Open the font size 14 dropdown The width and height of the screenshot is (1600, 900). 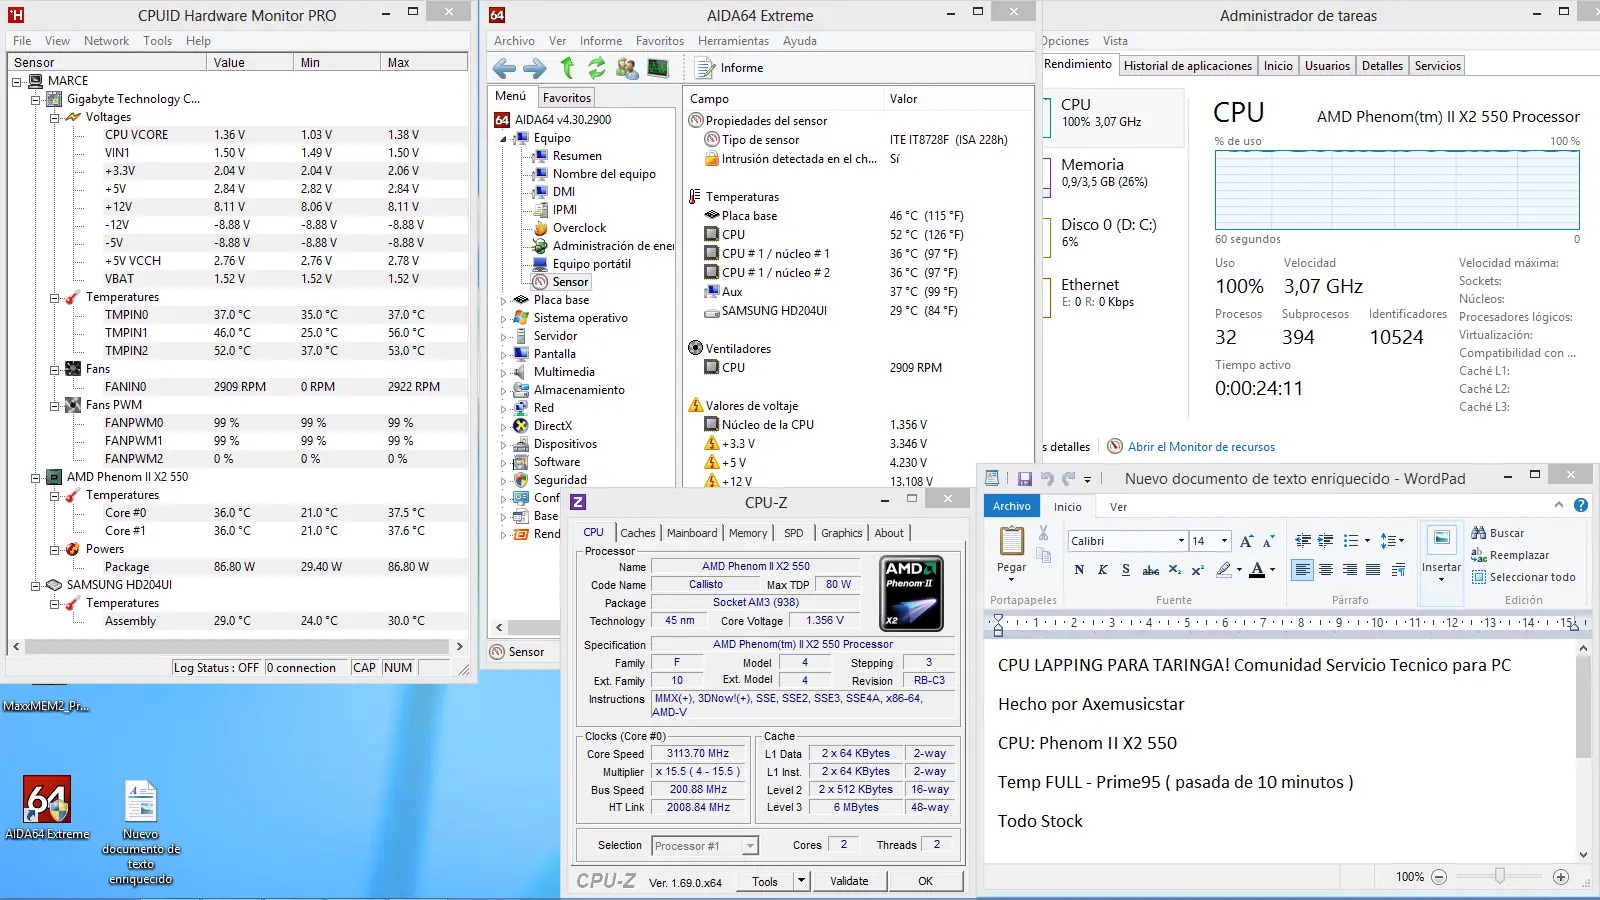1224,541
